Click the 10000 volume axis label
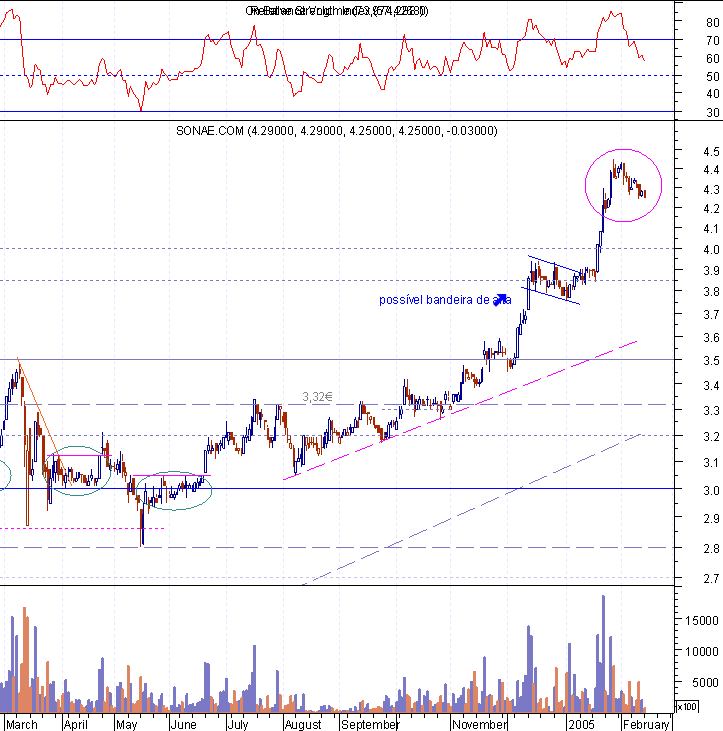Screen dimensions: 723x731 [702, 652]
